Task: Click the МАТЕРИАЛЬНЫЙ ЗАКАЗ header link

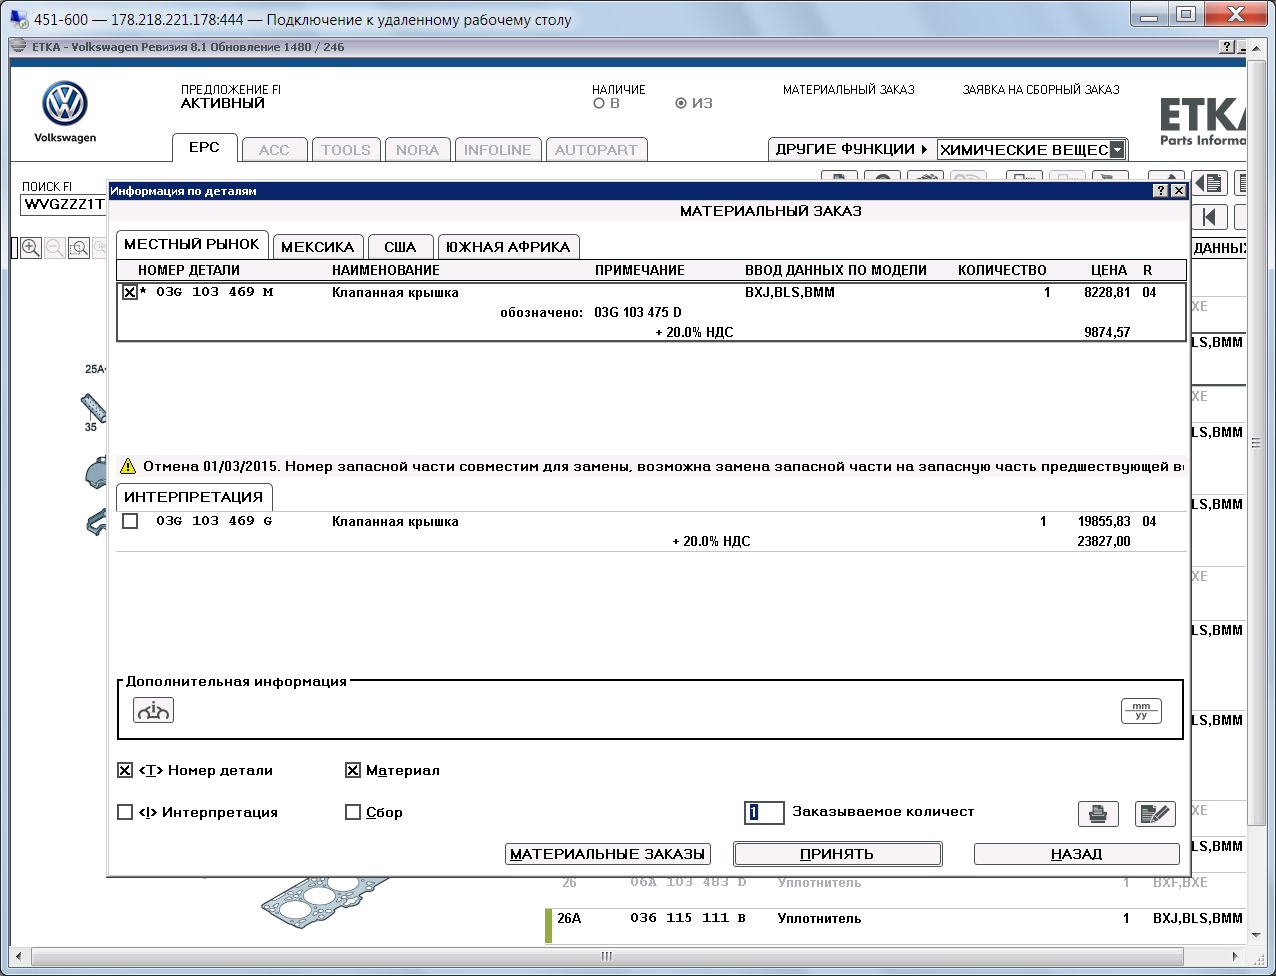Action: pos(849,90)
